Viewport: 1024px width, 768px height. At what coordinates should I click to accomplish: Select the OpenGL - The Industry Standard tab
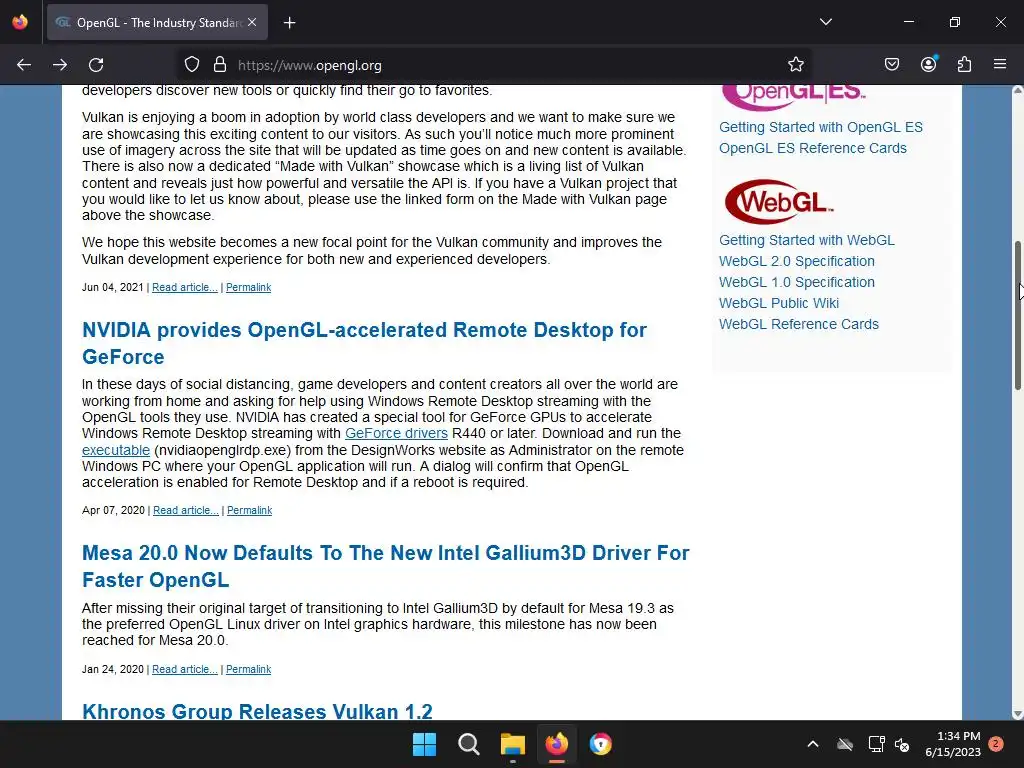point(157,23)
